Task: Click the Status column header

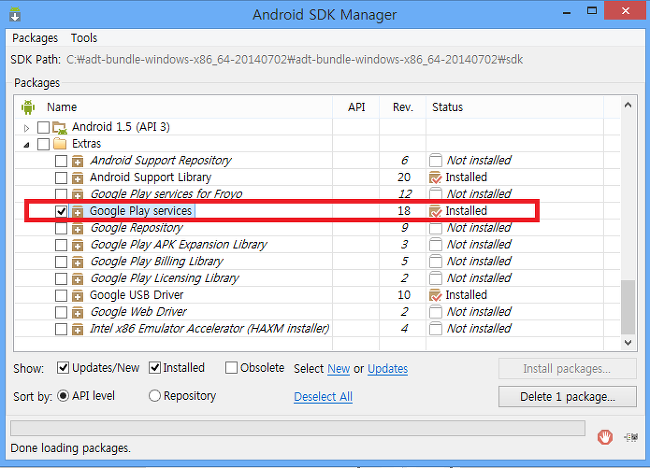Action: (x=447, y=107)
